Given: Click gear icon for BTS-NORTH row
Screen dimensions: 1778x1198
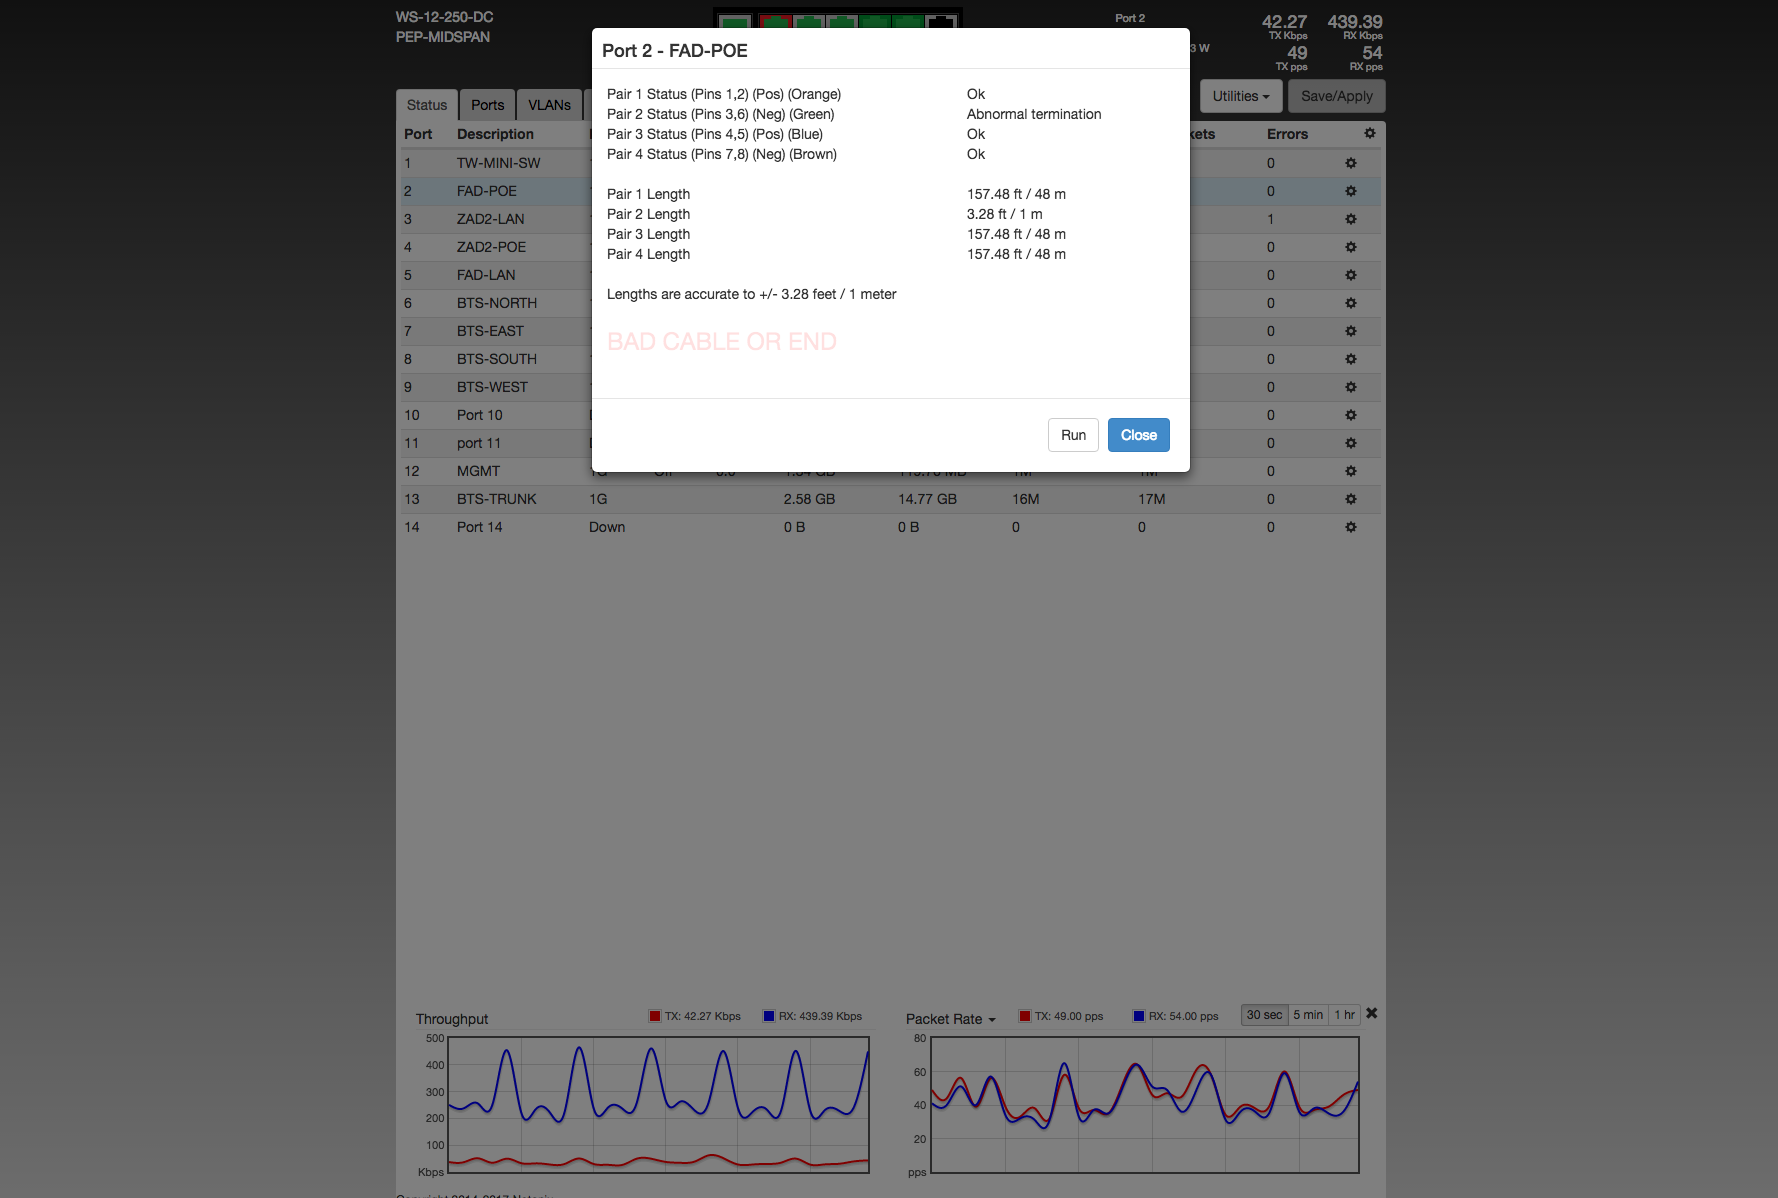Looking at the screenshot, I should [x=1350, y=303].
